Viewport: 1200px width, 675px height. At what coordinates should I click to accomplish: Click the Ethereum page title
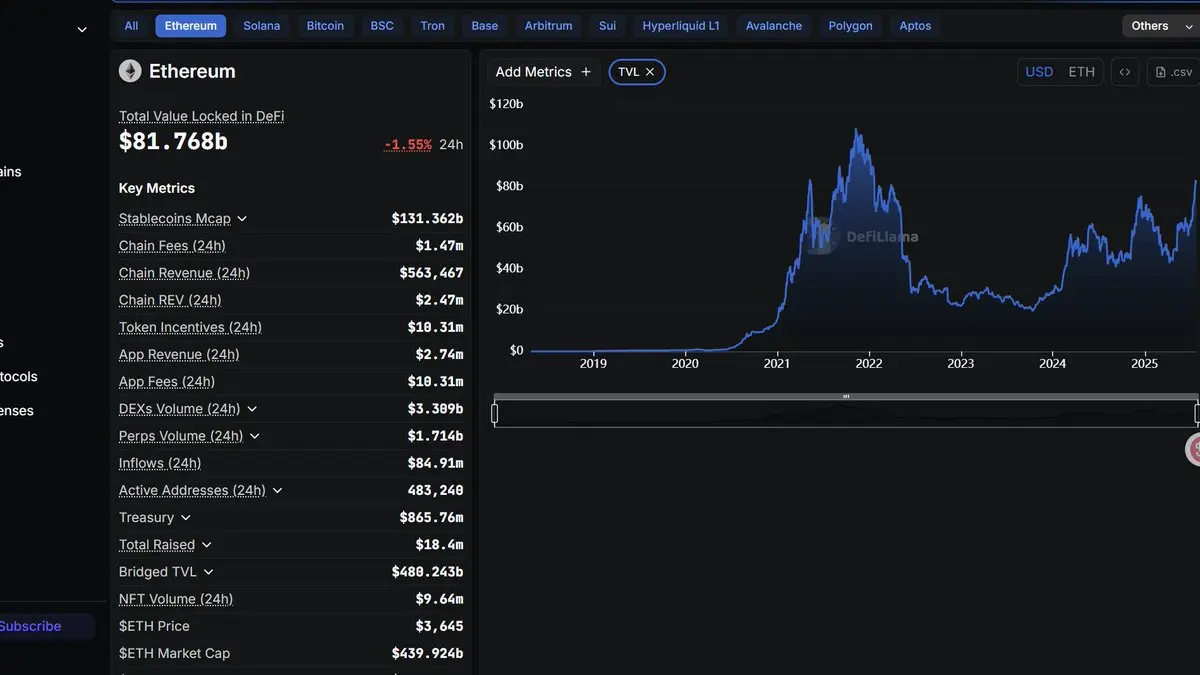click(x=192, y=71)
